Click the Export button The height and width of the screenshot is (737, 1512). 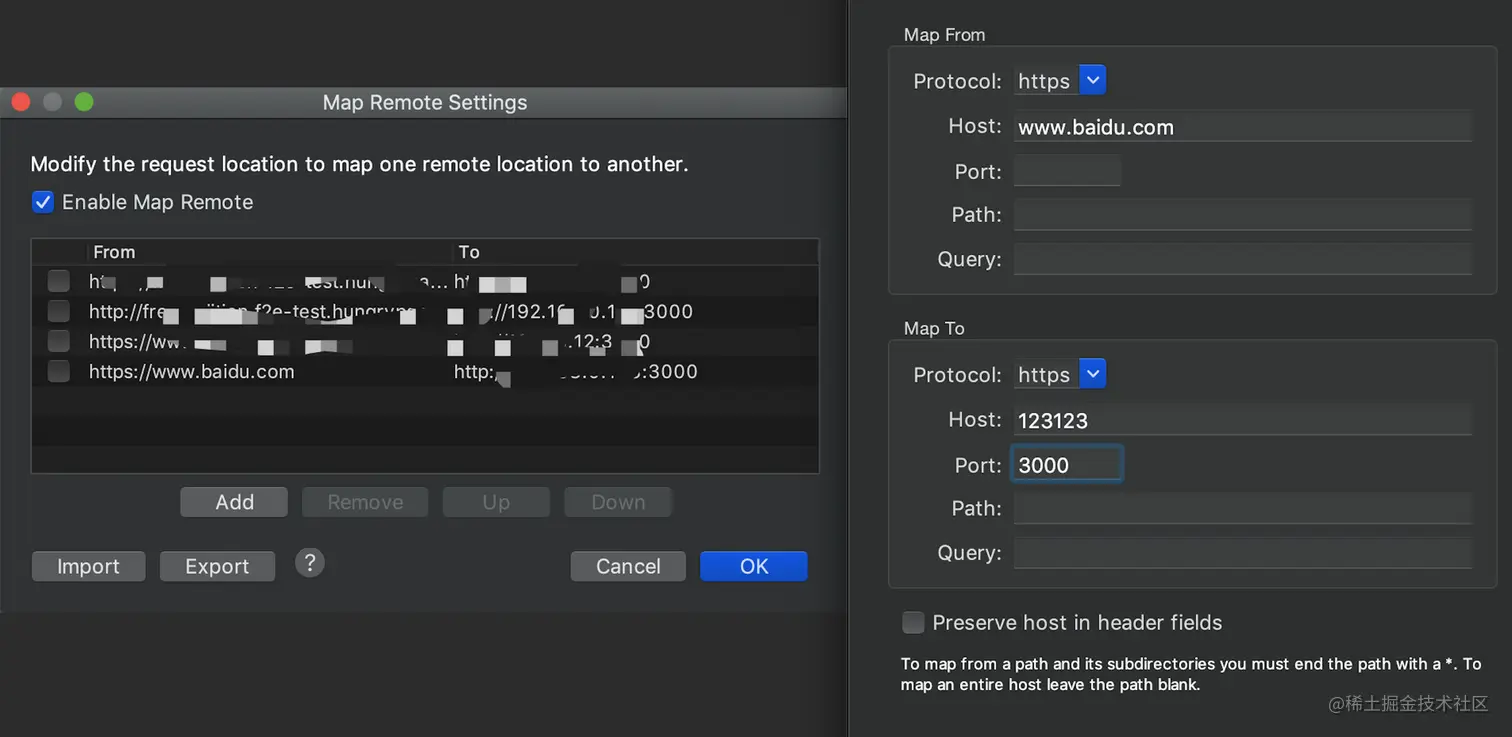pyautogui.click(x=217, y=566)
